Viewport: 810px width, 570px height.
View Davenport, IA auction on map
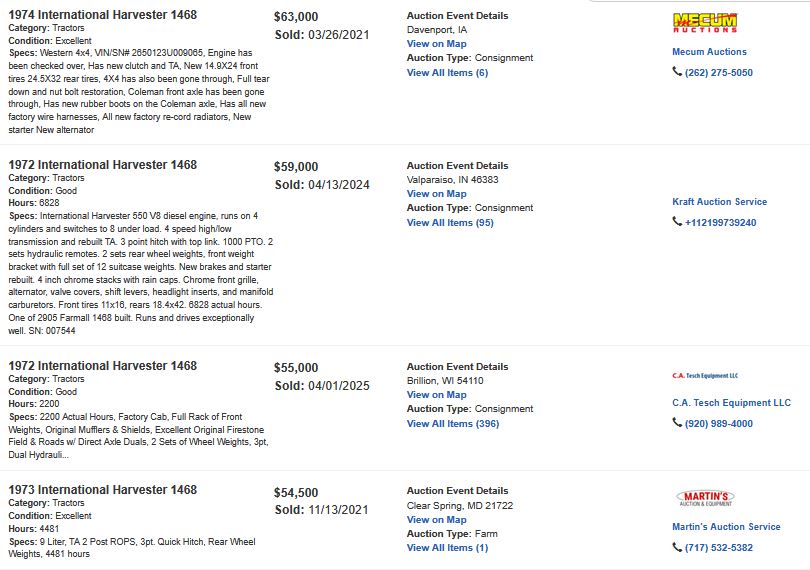[x=437, y=44]
